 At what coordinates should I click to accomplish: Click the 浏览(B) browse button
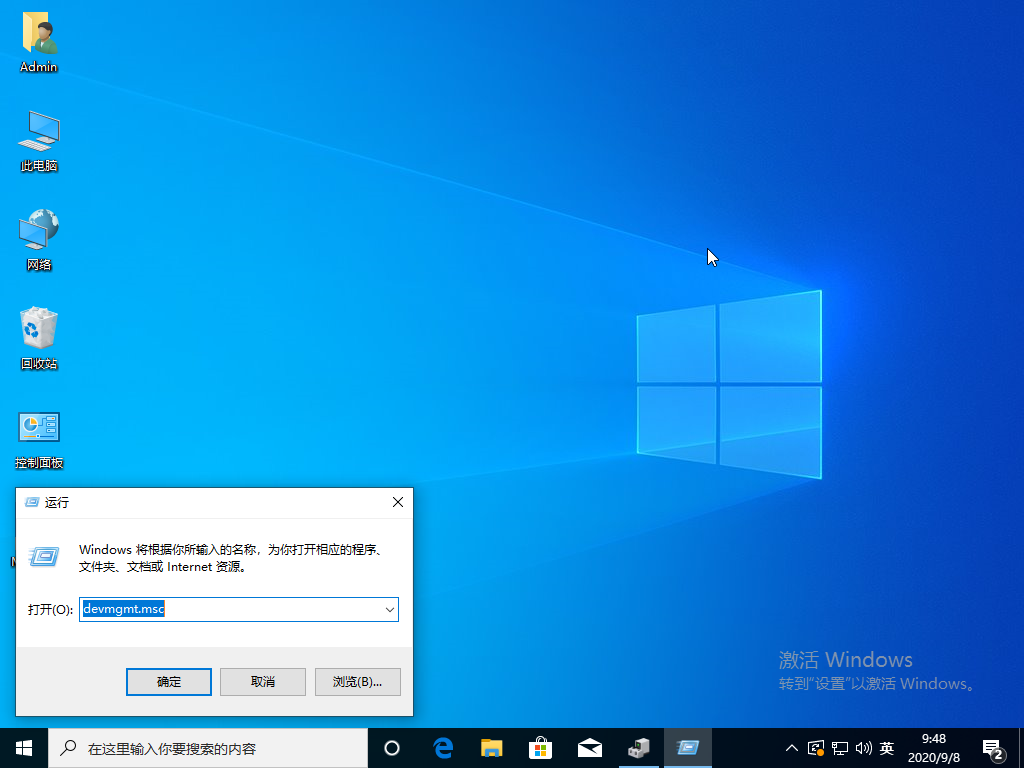357,681
